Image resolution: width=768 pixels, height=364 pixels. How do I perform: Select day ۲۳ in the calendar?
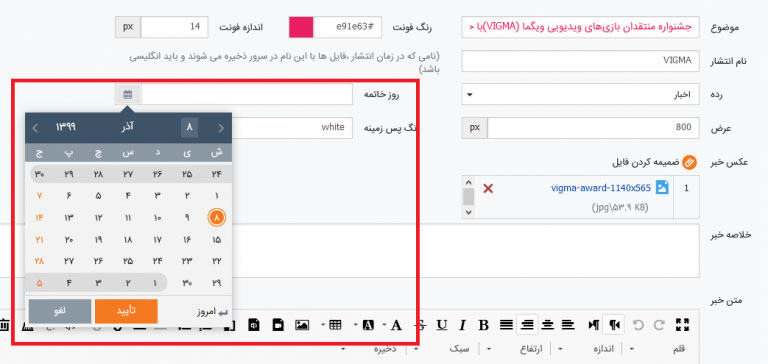tap(187, 262)
